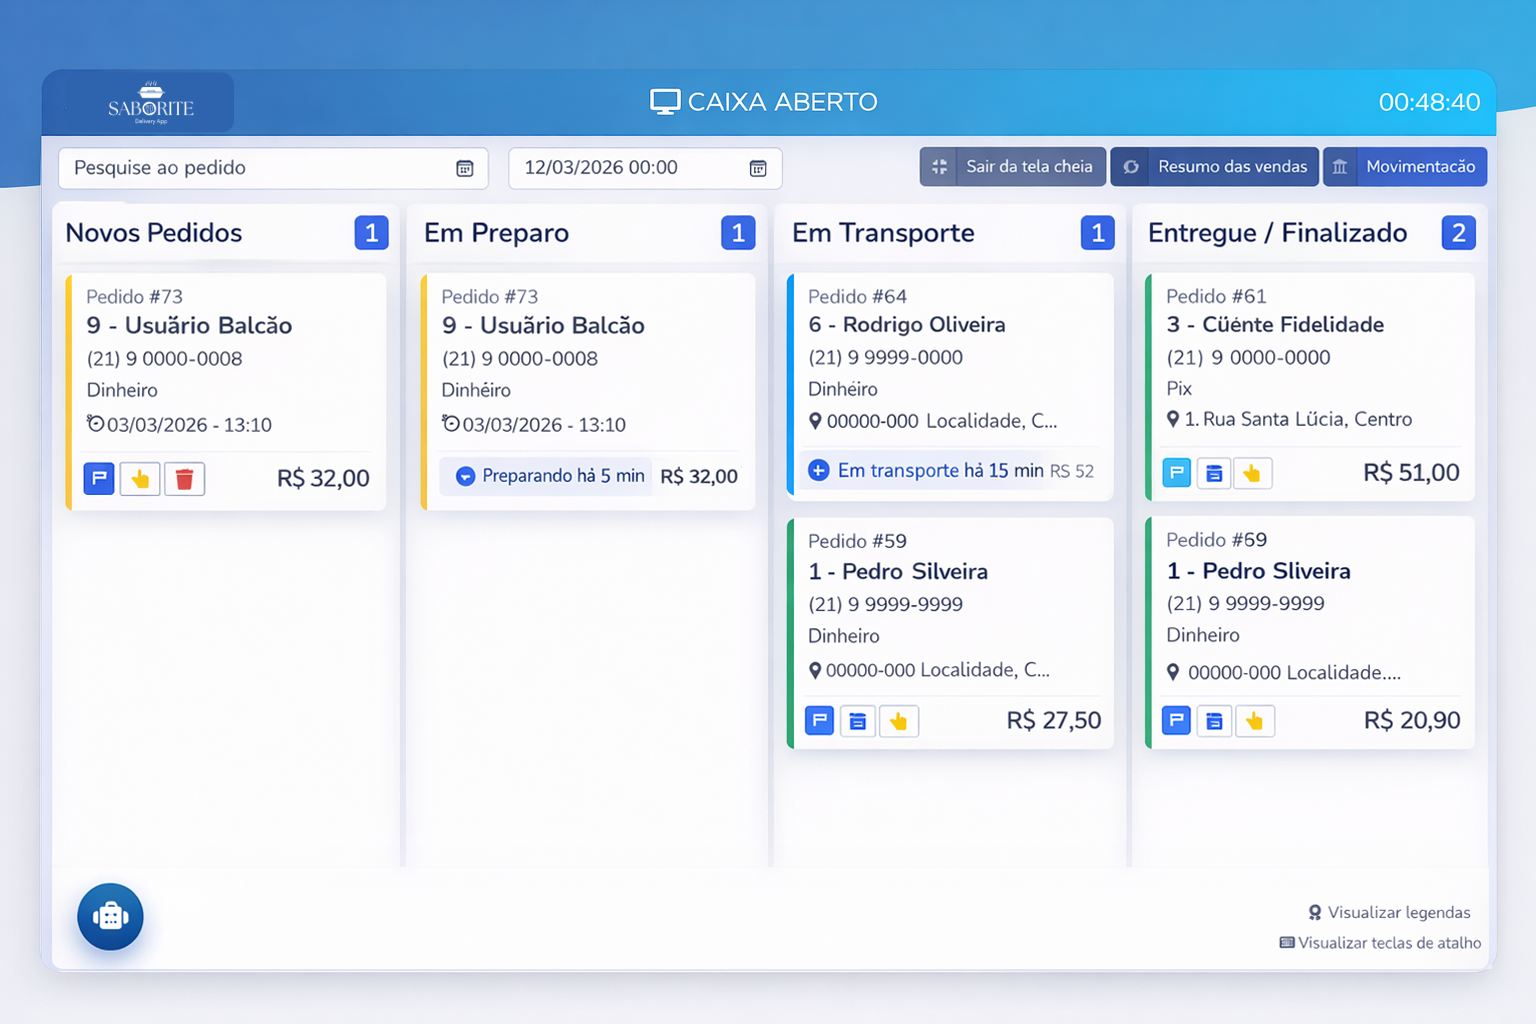Viewport: 1536px width, 1024px height.
Task: Open calendar picker in the order search field
Action: pos(465,168)
